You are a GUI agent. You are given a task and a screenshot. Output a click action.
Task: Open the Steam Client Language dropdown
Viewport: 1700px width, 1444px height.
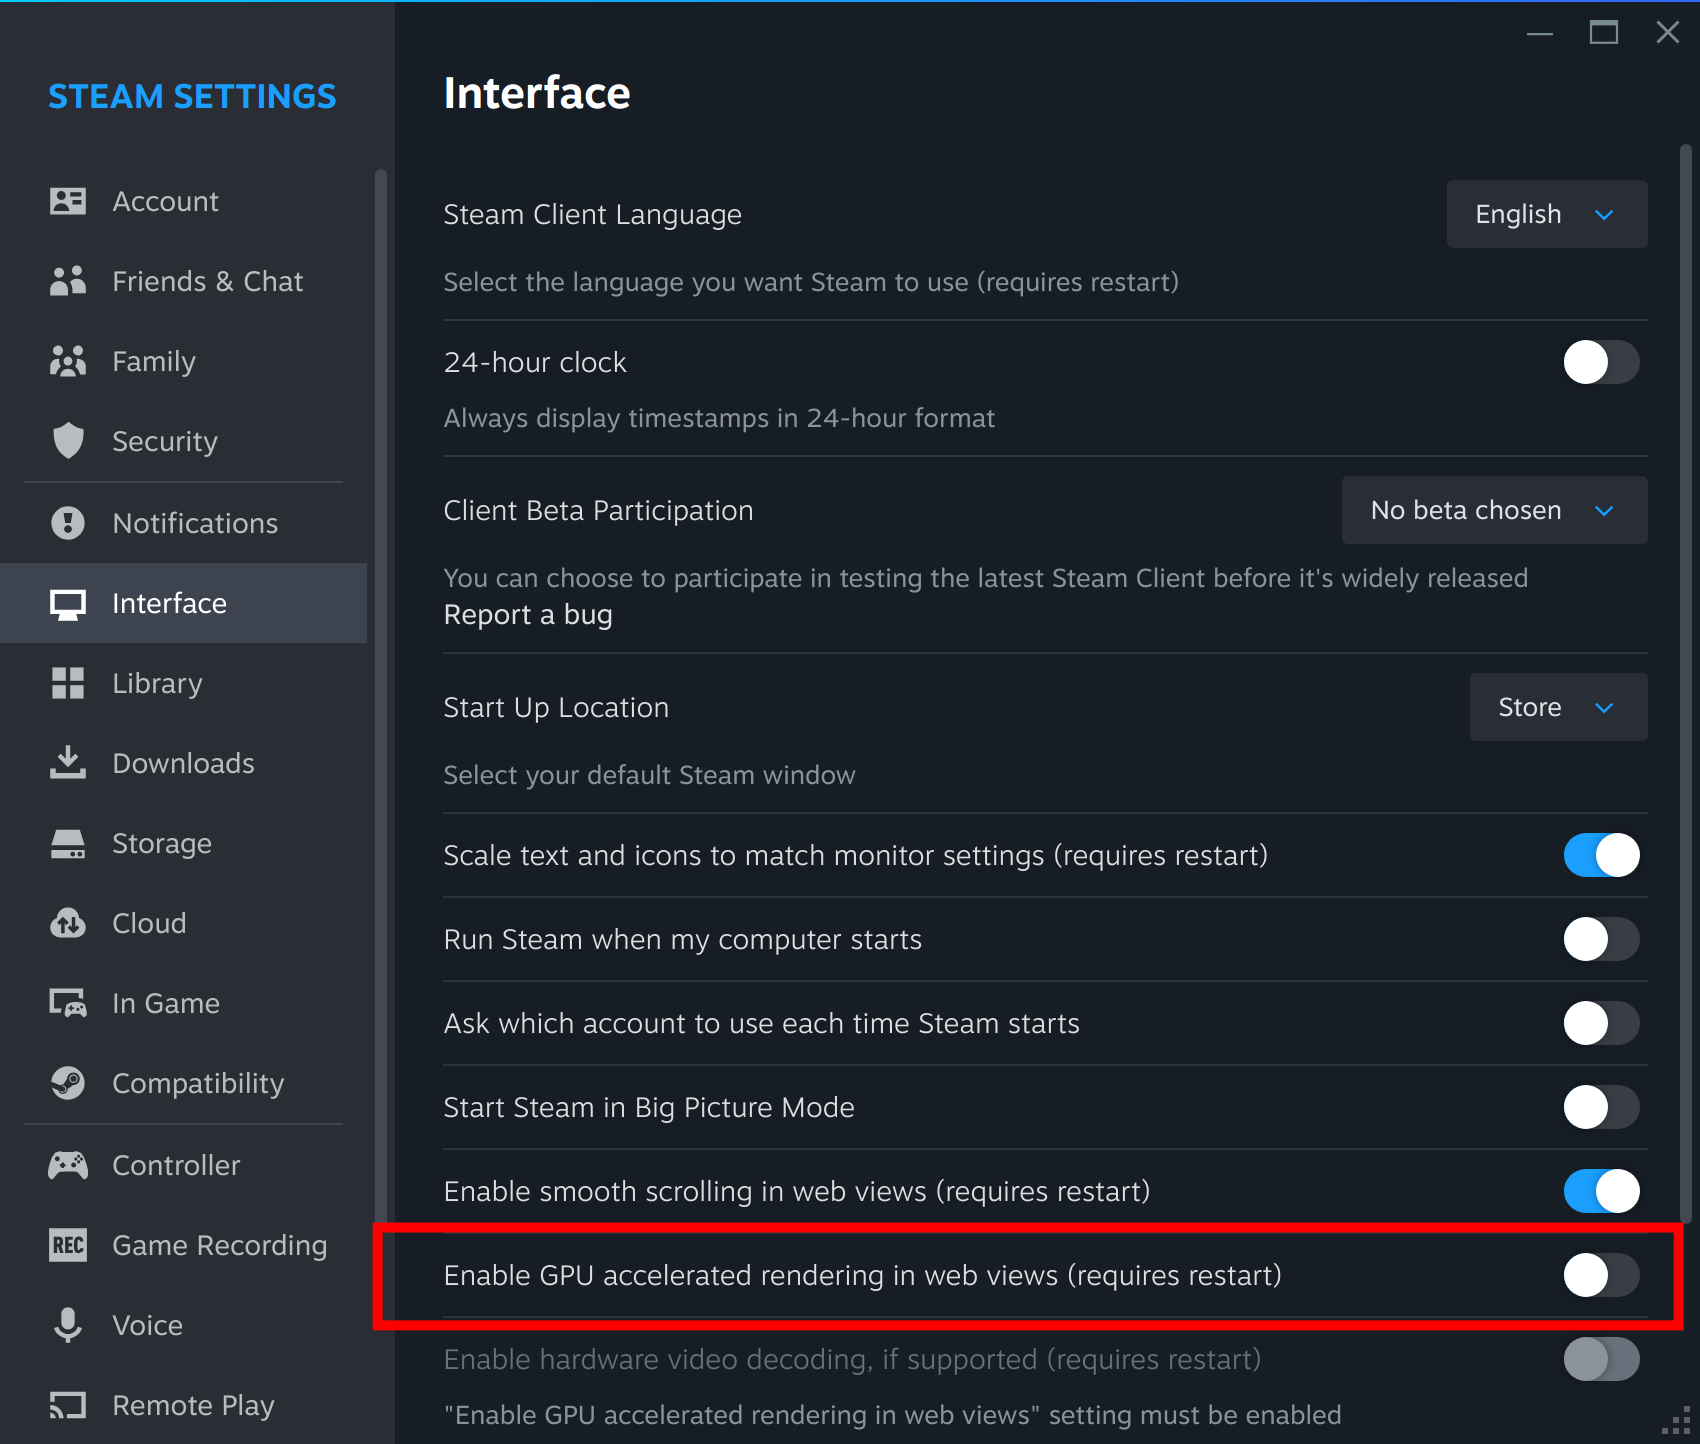coord(1547,214)
